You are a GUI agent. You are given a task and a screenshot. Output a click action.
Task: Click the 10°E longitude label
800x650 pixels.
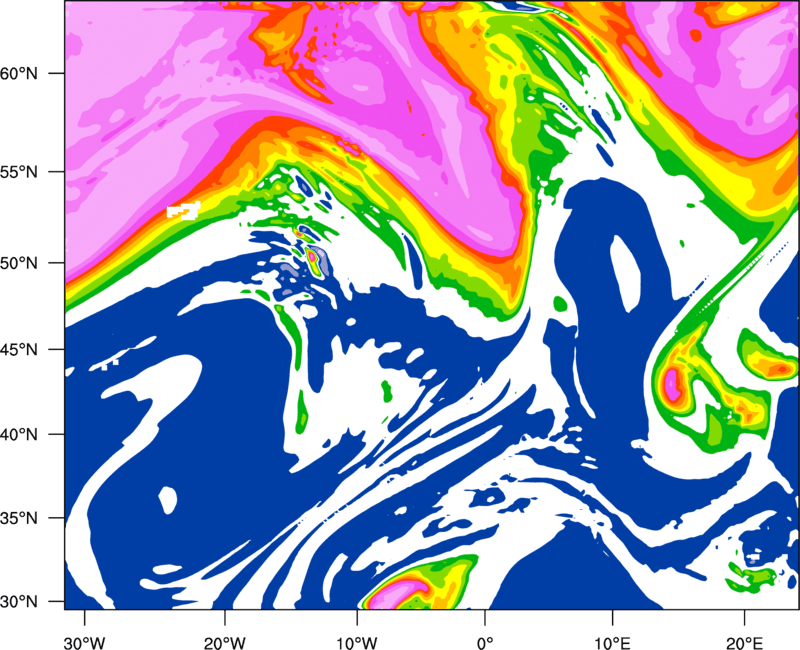(612, 643)
